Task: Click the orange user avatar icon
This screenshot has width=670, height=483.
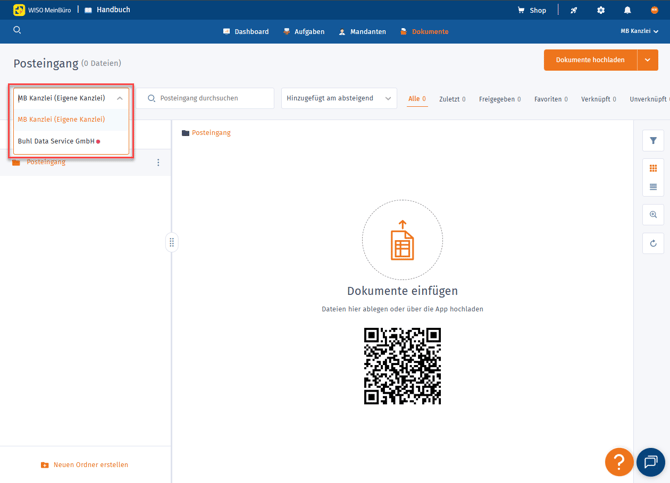Action: point(654,10)
